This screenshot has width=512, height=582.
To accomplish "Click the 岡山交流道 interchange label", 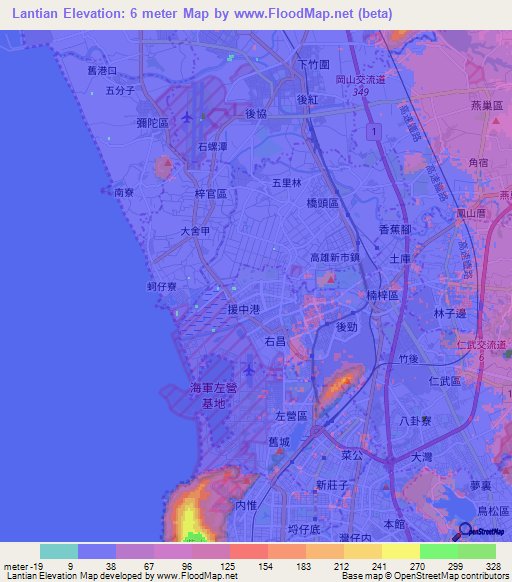I will point(361,79).
